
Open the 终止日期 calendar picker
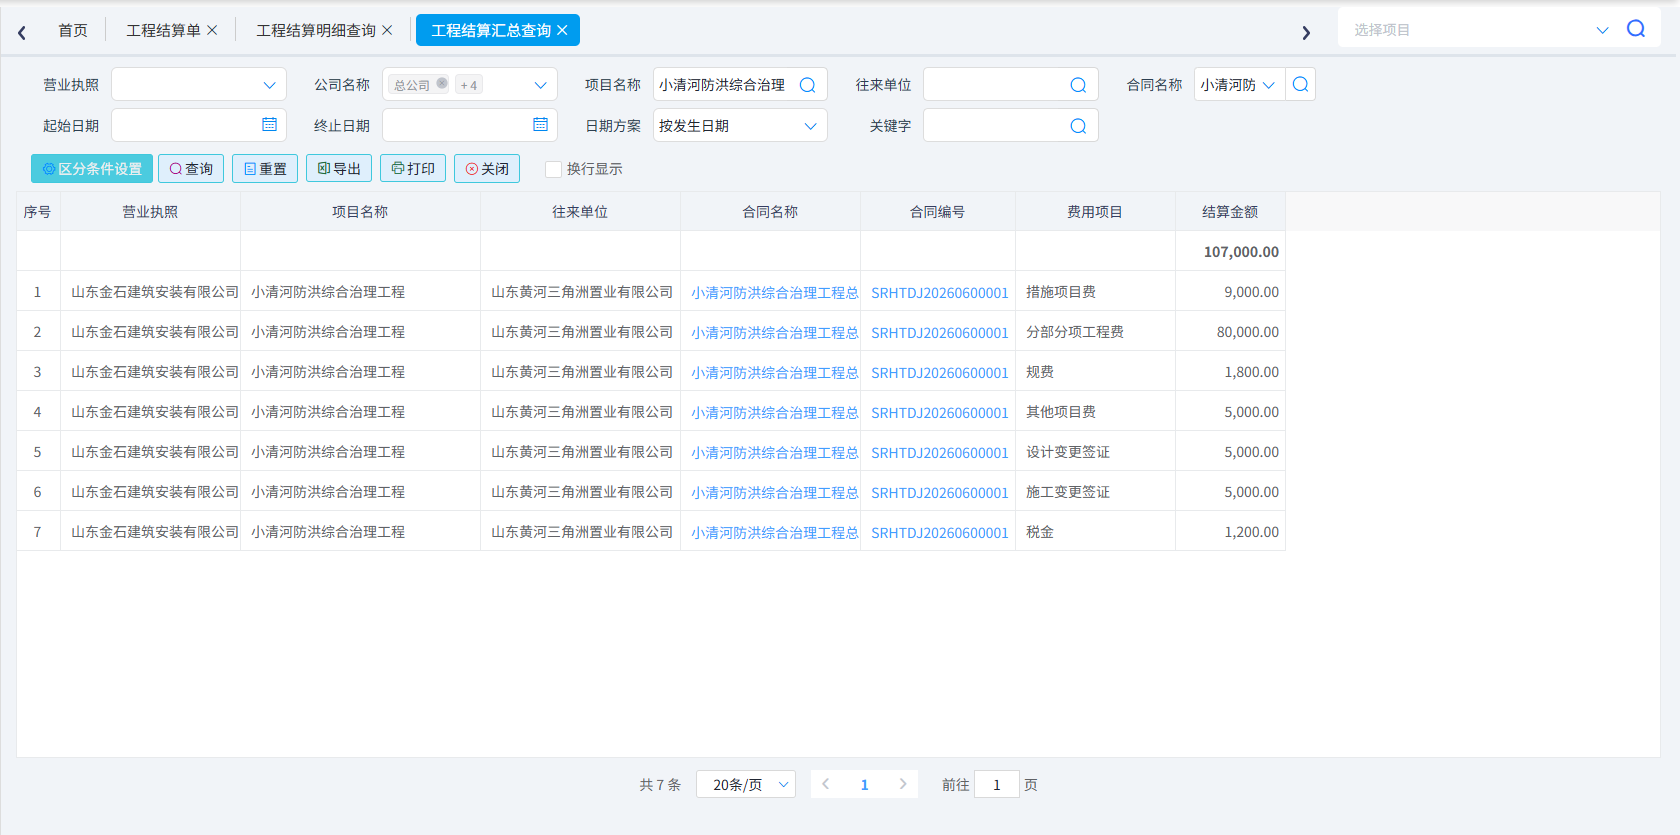click(540, 125)
